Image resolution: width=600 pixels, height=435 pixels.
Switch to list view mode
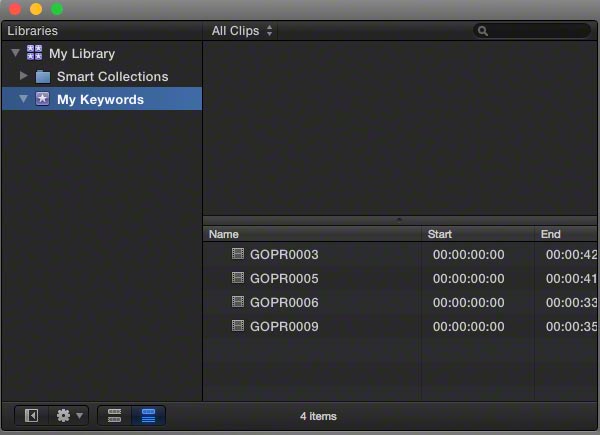pyautogui.click(x=148, y=415)
